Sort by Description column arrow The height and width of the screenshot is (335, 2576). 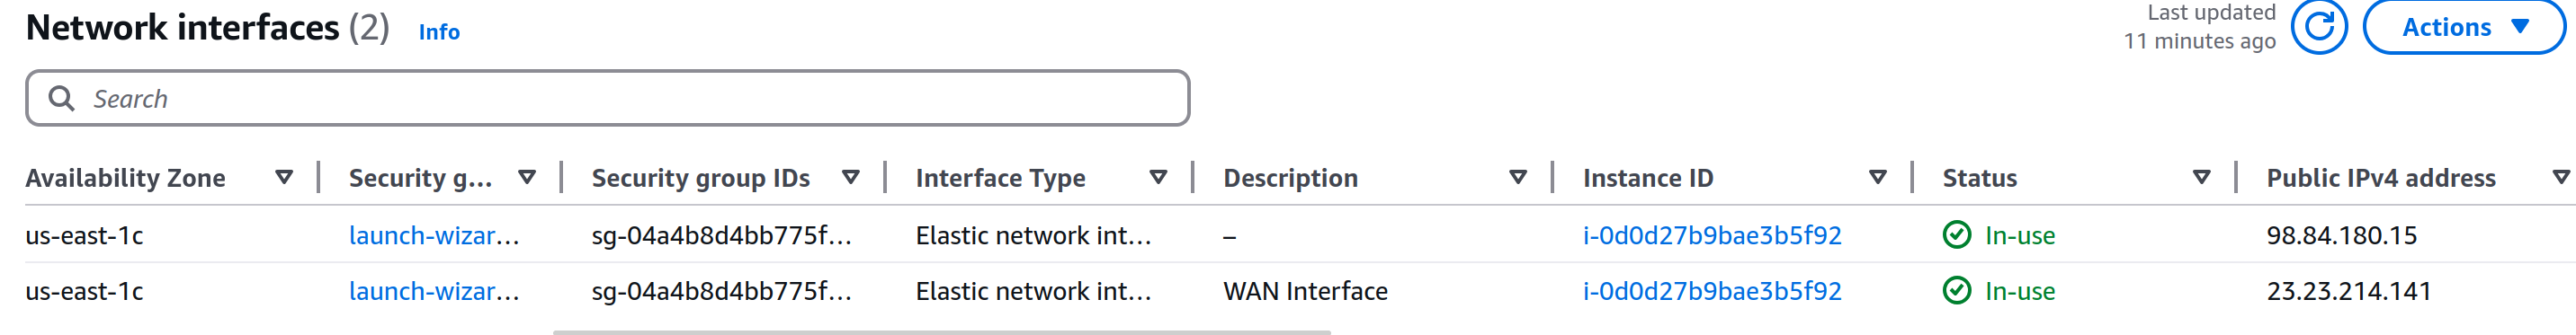click(1518, 178)
